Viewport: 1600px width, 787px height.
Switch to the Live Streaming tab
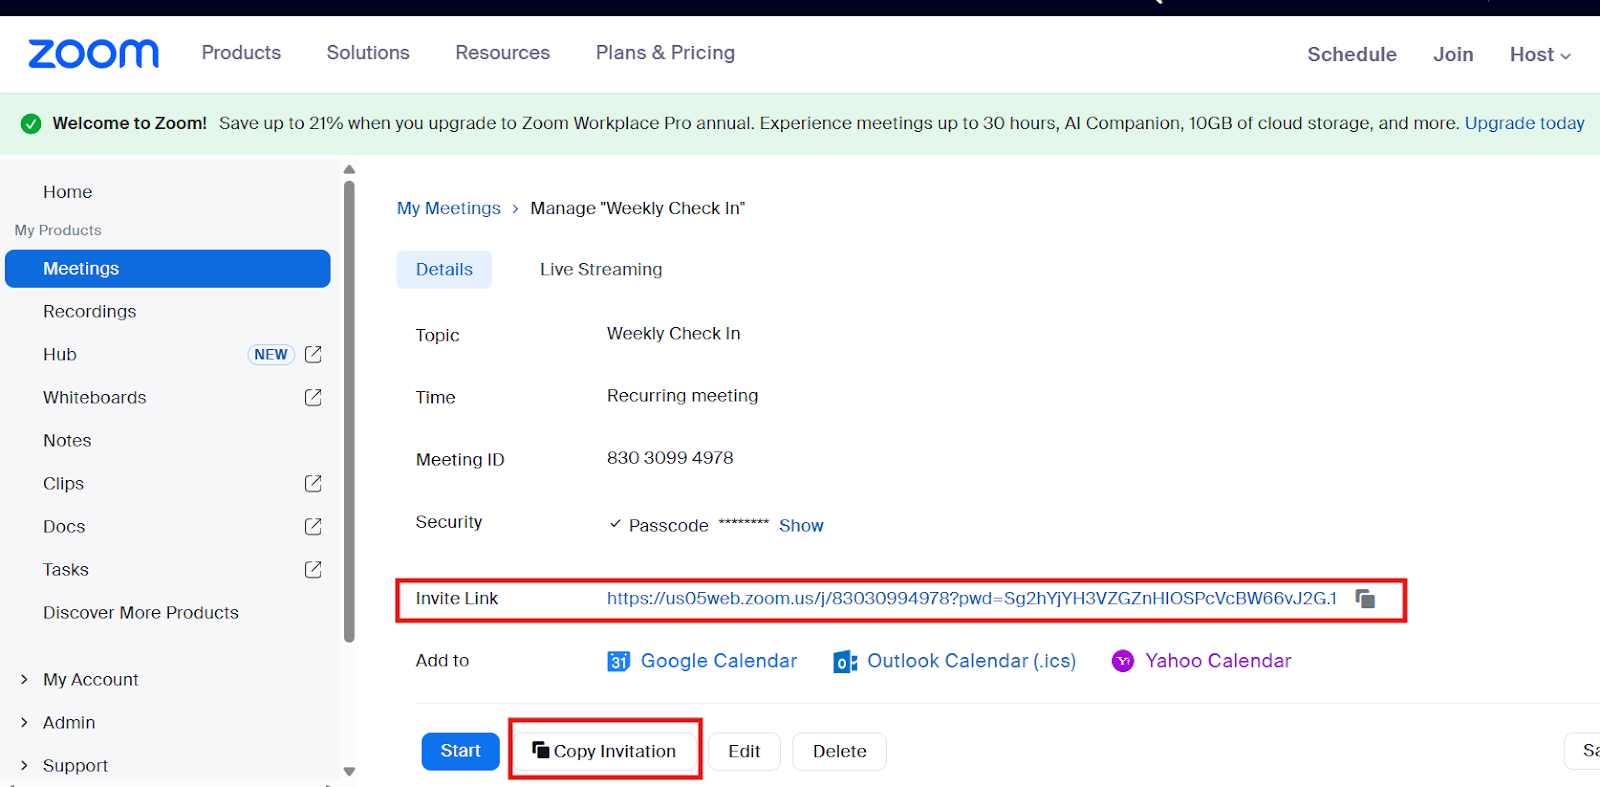pos(601,270)
